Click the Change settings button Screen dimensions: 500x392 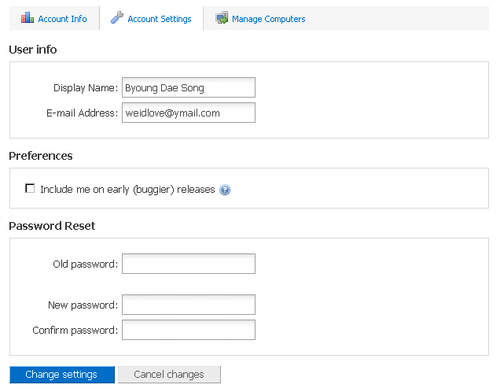[x=62, y=375]
